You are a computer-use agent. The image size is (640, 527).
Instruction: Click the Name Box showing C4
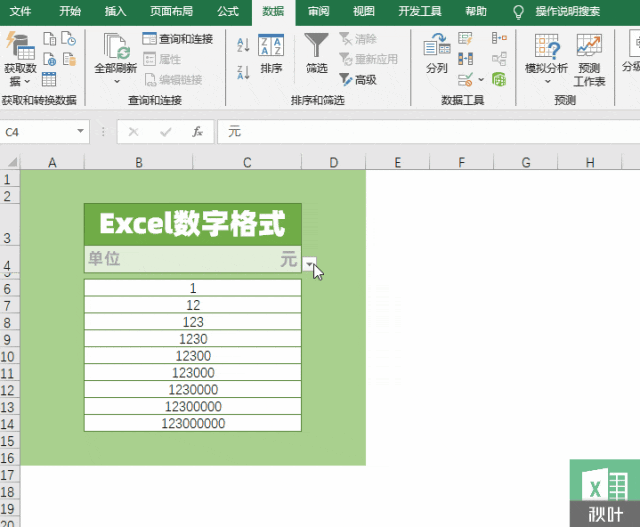(x=38, y=132)
